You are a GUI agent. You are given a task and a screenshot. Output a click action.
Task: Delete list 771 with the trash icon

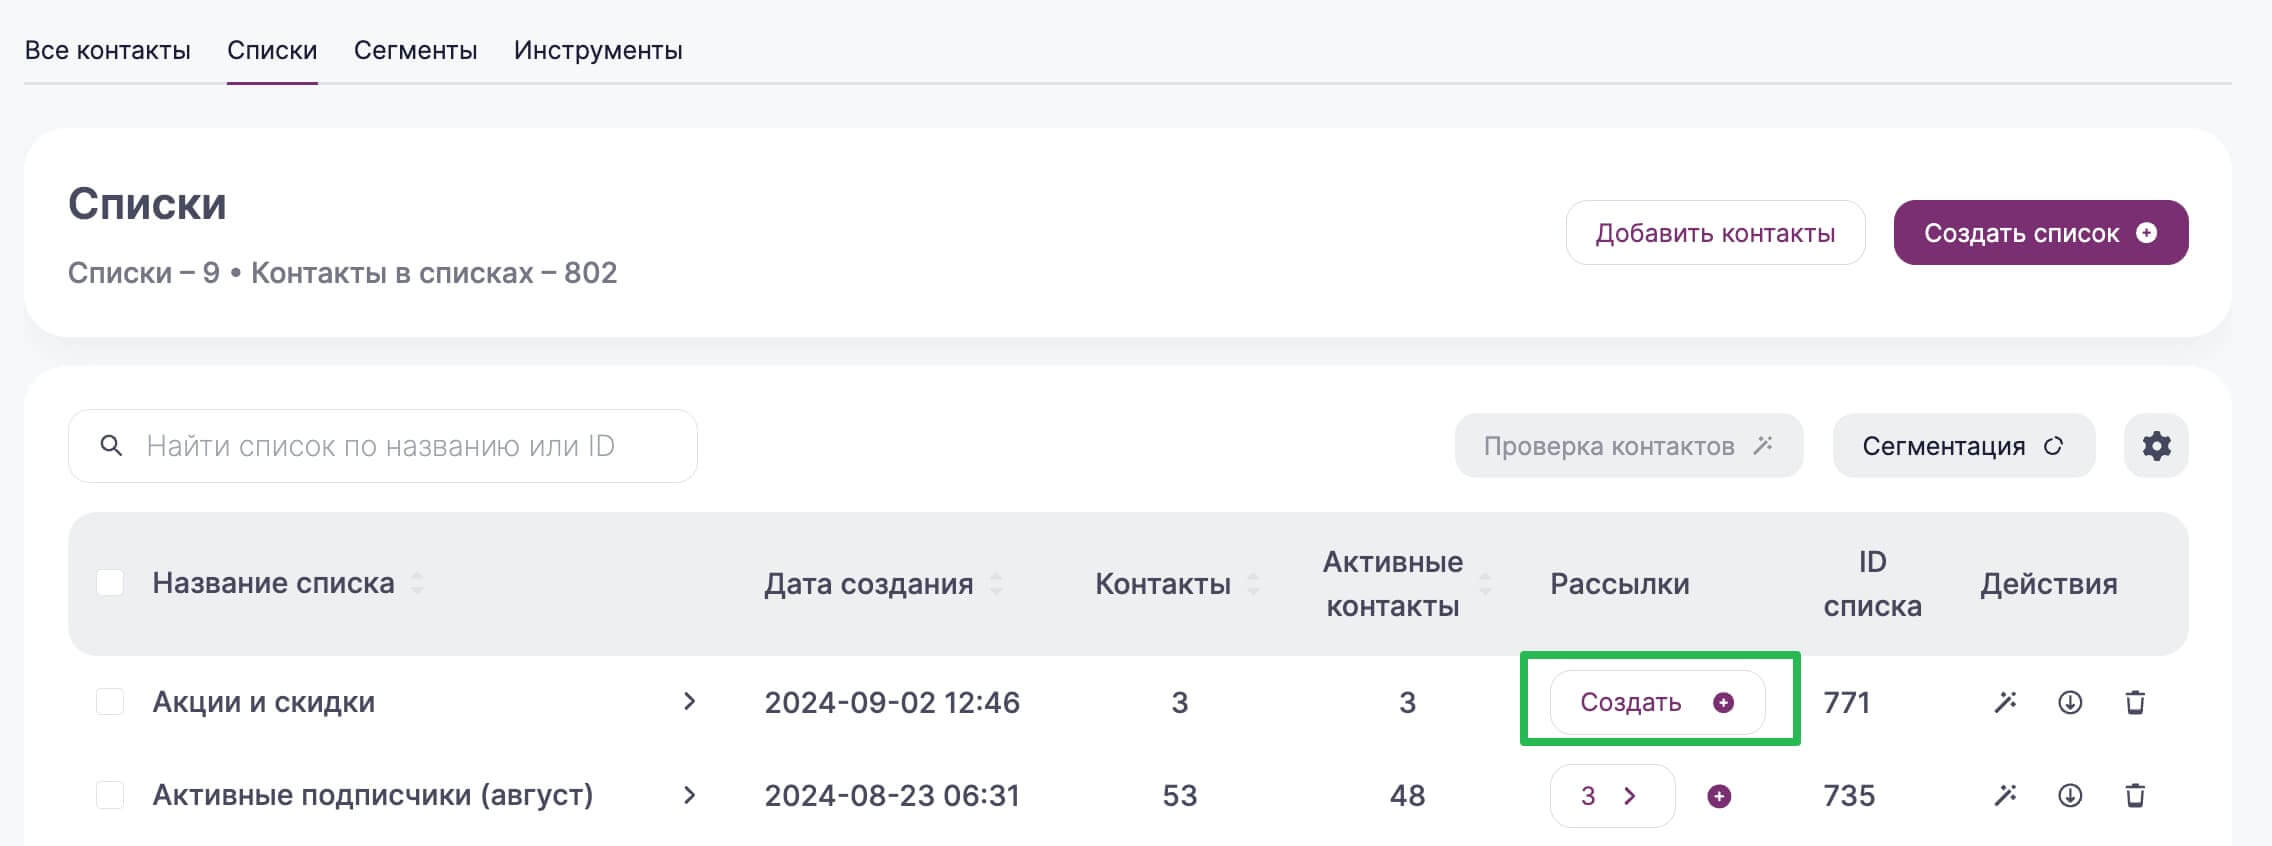point(2135,702)
